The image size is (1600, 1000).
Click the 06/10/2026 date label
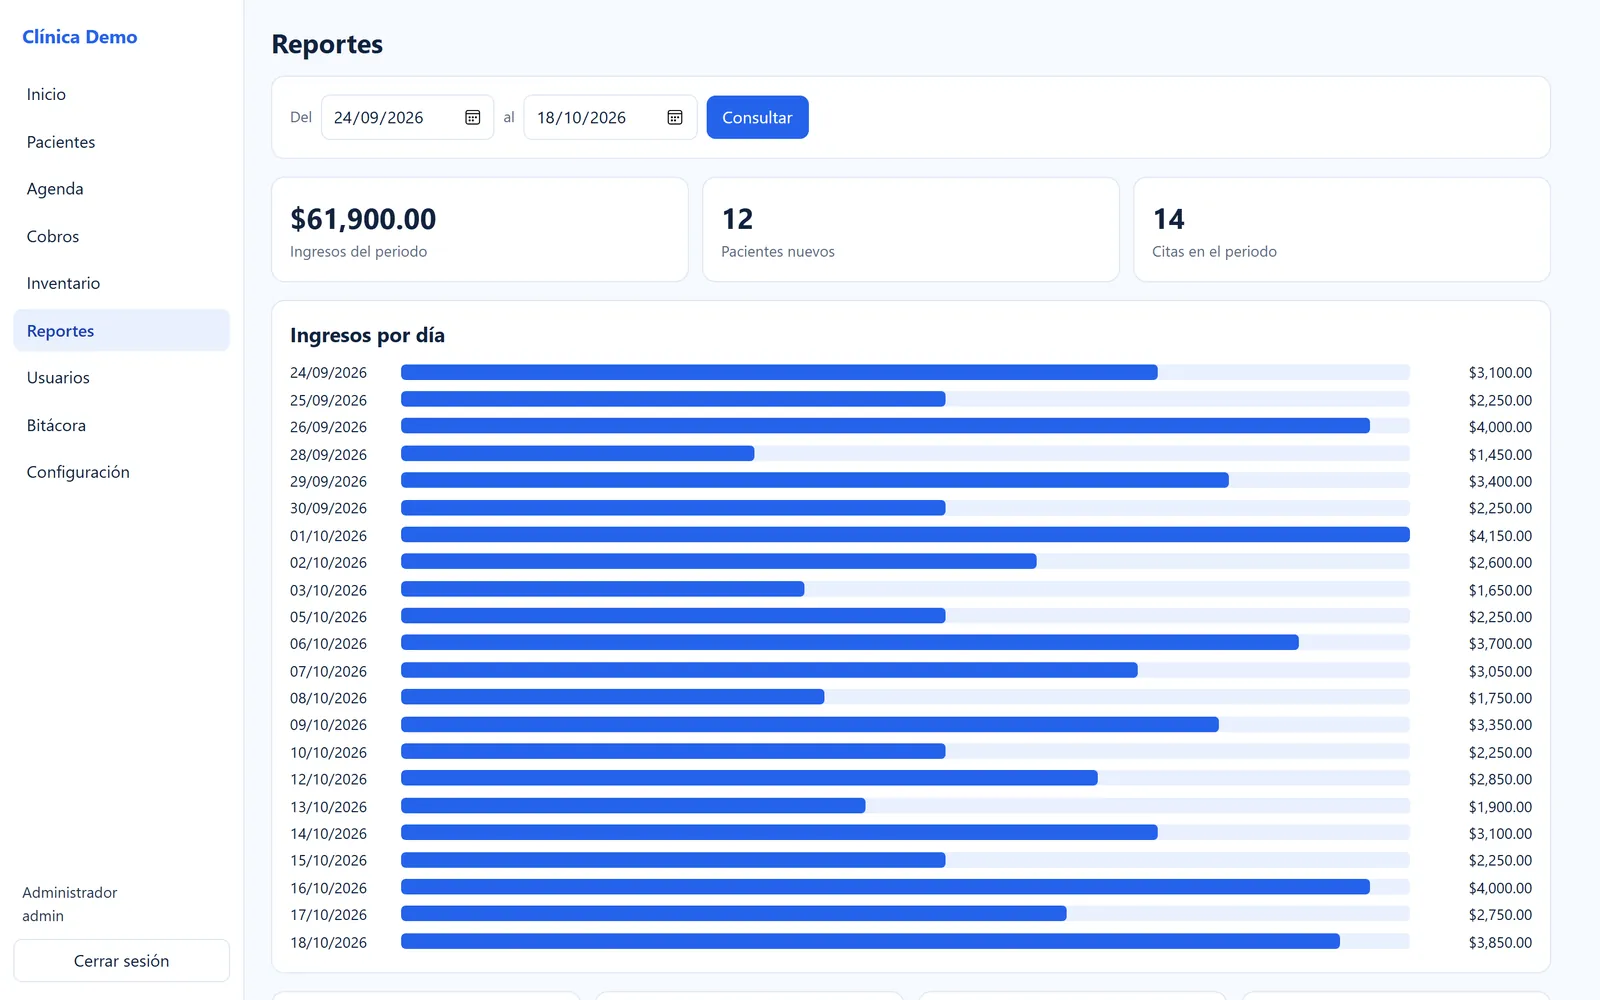tap(328, 644)
